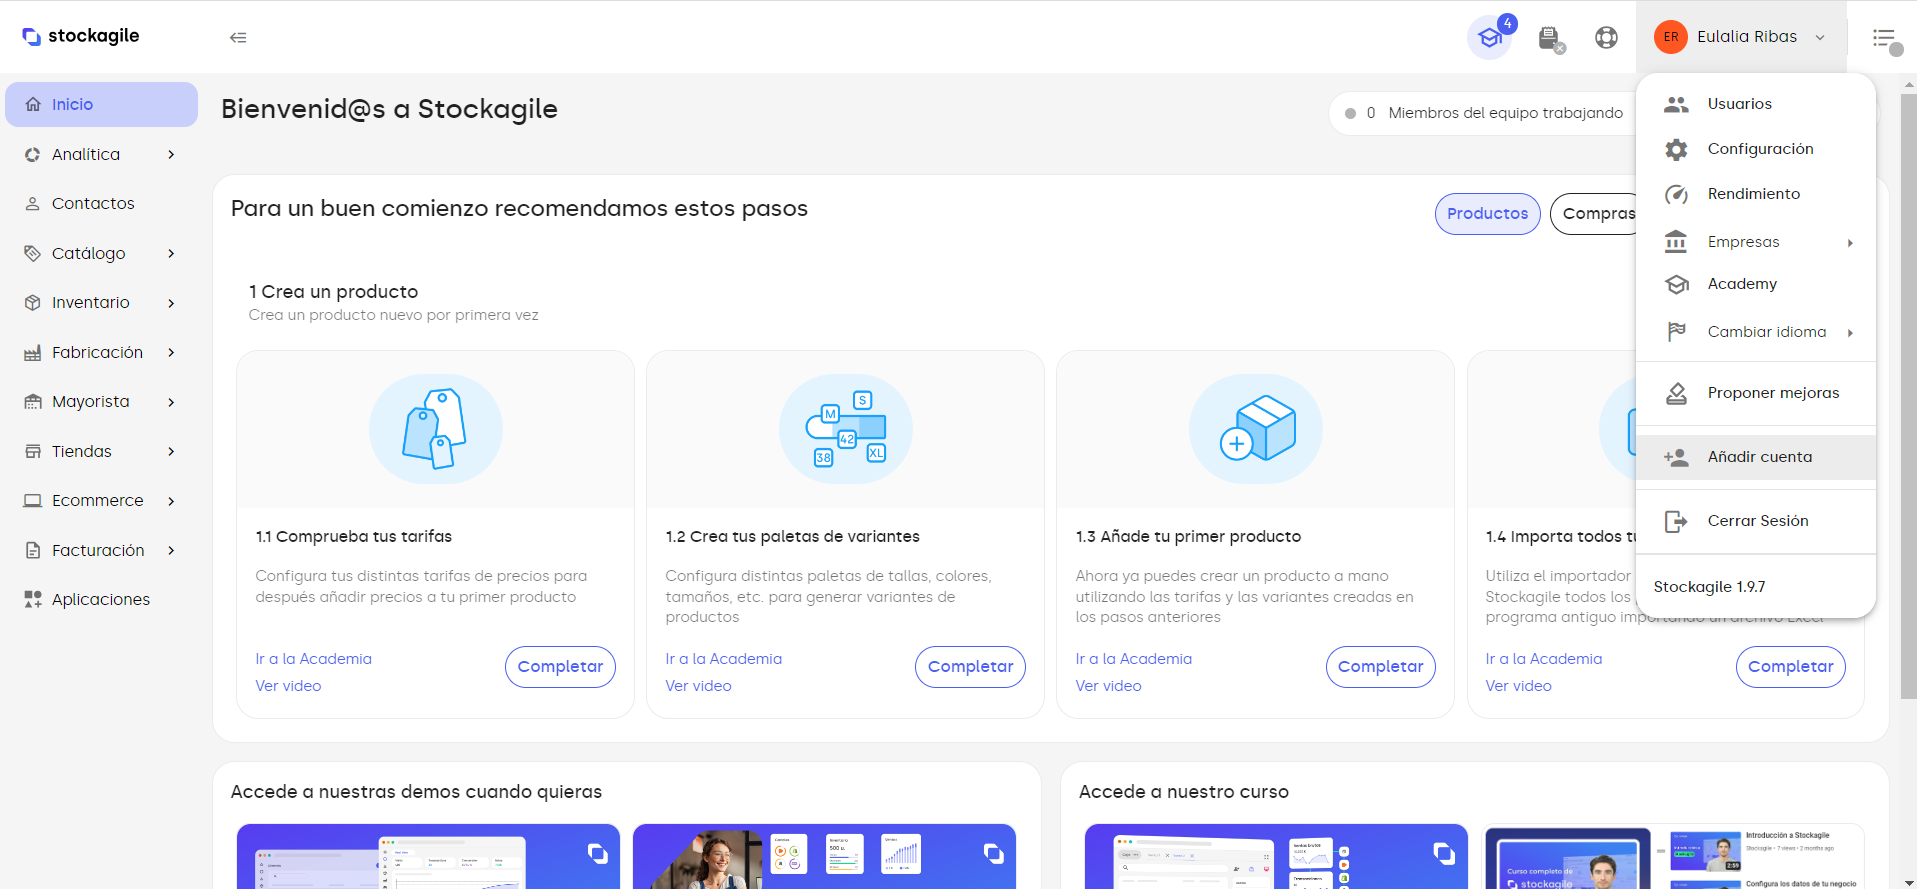Click the Fabricación factory icon
Image resolution: width=1917 pixels, height=889 pixels.
pos(33,352)
